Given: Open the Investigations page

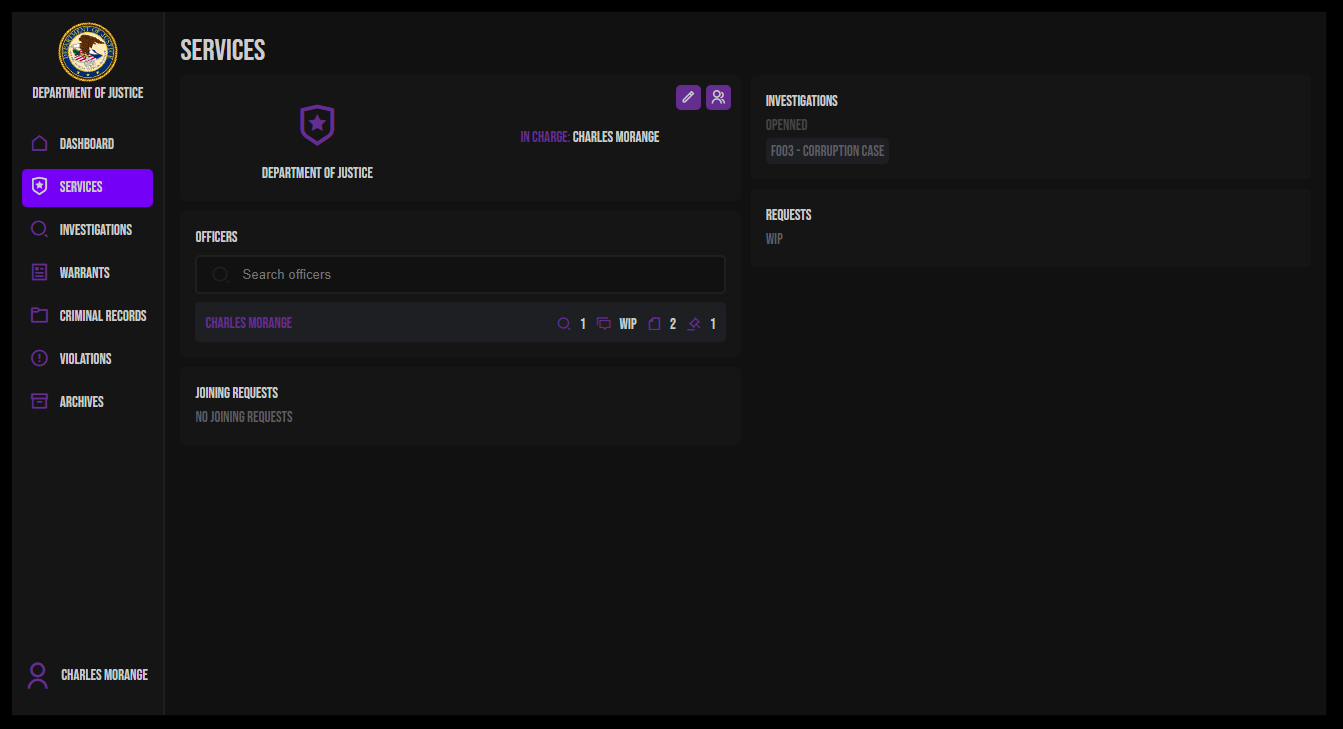Looking at the screenshot, I should pos(95,230).
